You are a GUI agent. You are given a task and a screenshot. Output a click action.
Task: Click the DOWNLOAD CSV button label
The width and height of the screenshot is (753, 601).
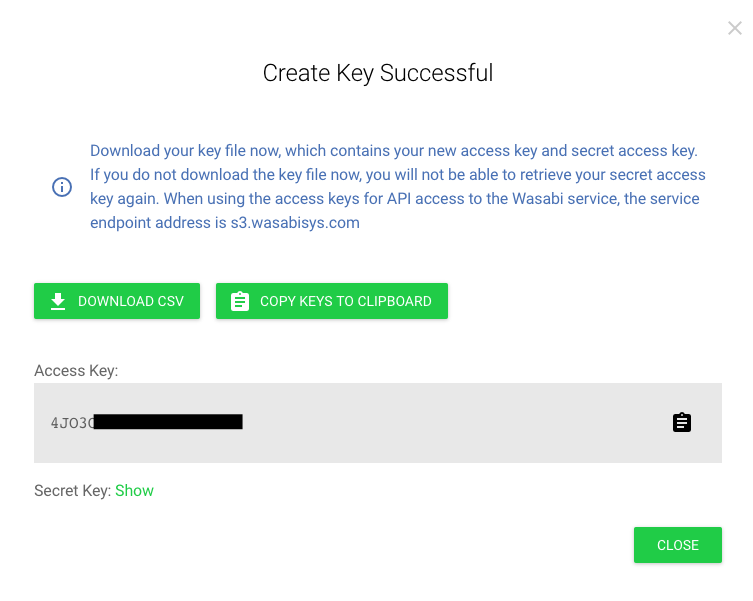[x=131, y=301]
